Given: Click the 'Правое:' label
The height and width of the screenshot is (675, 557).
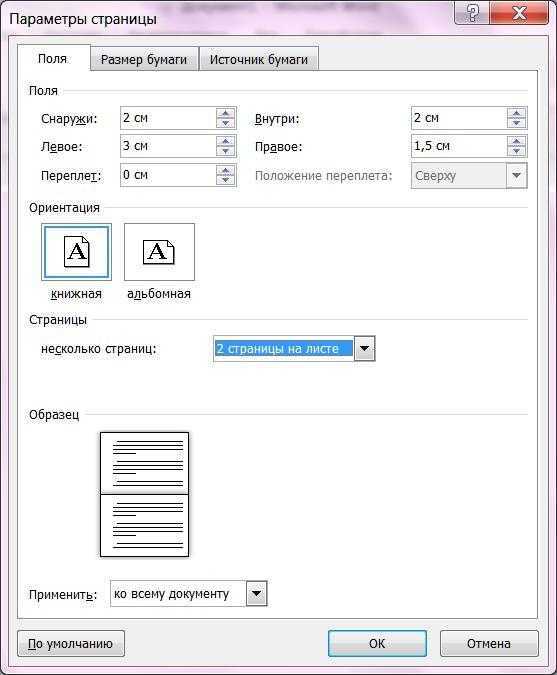Looking at the screenshot, I should point(279,147).
